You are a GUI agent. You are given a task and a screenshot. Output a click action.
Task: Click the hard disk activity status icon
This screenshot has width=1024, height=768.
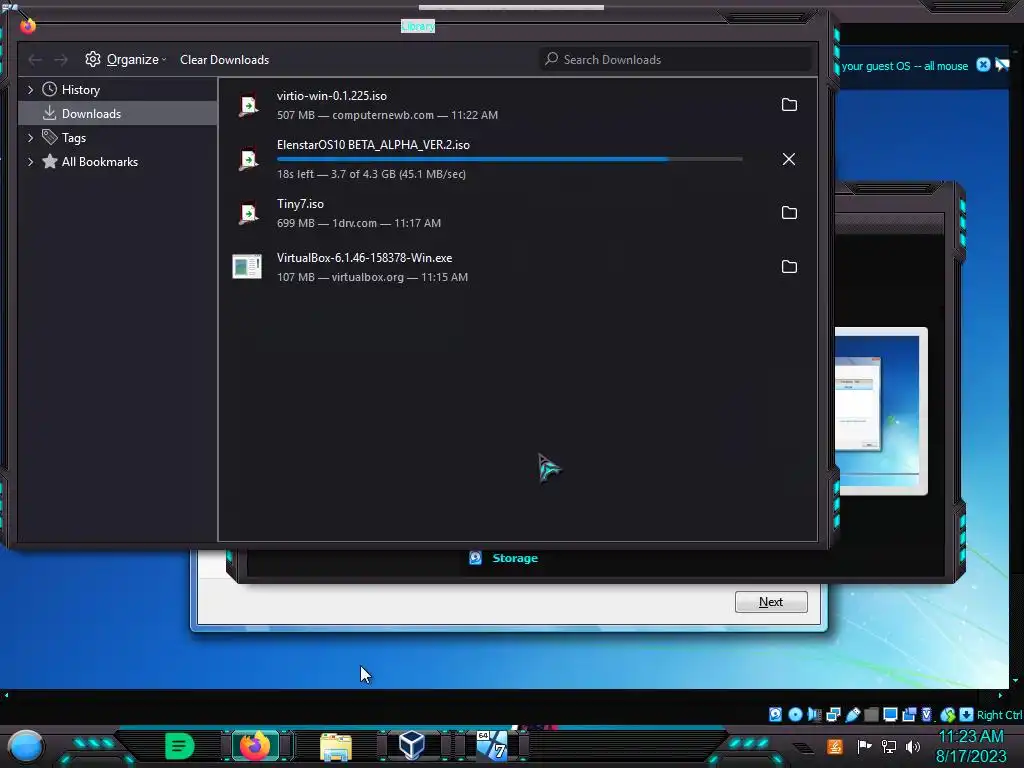click(x=775, y=714)
